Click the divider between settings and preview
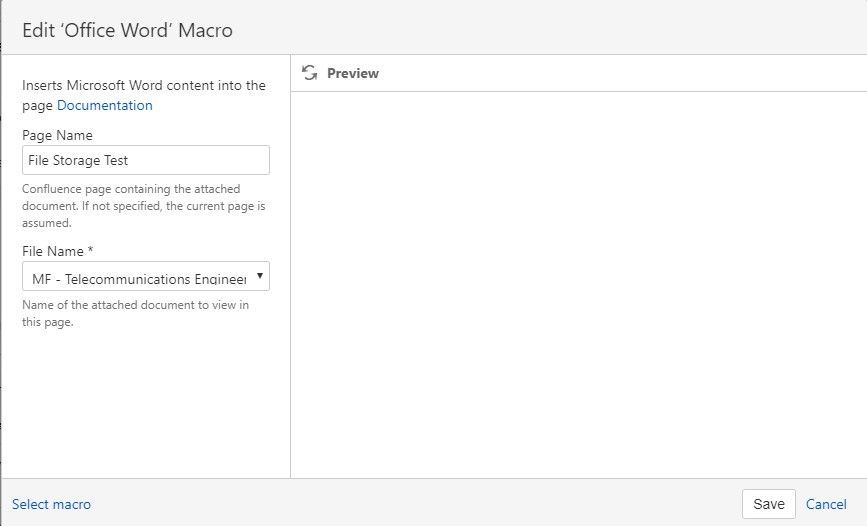The width and height of the screenshot is (867, 526). pos(290,265)
